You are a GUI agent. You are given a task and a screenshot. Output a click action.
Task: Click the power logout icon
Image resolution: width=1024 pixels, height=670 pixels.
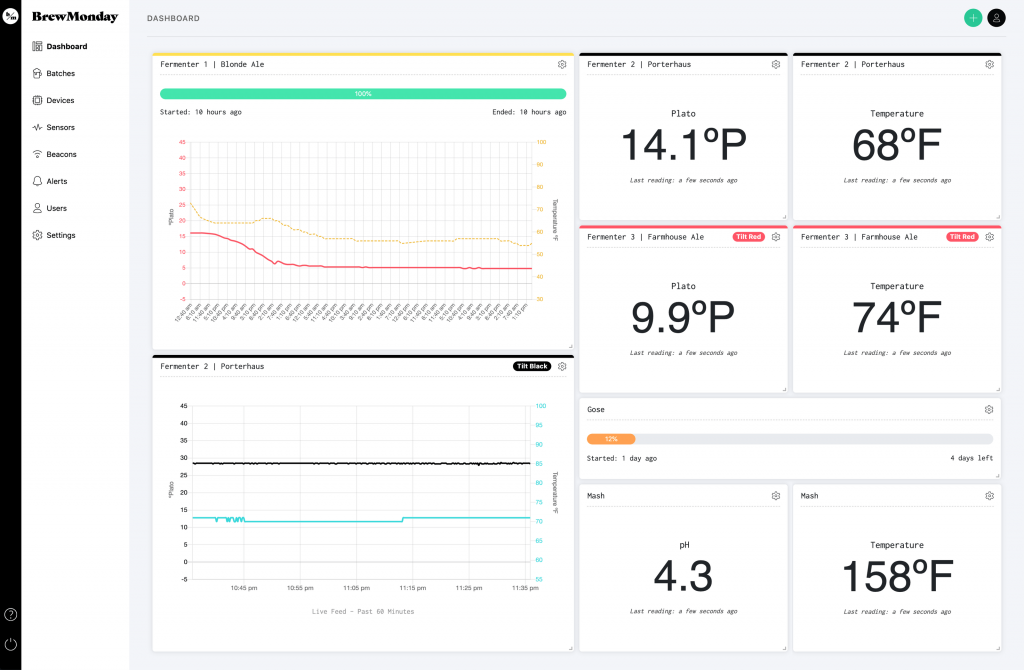point(11,645)
